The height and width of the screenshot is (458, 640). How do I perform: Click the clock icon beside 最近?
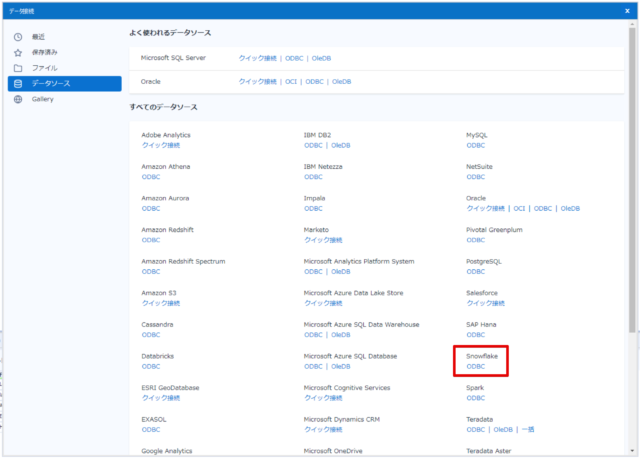coord(18,37)
